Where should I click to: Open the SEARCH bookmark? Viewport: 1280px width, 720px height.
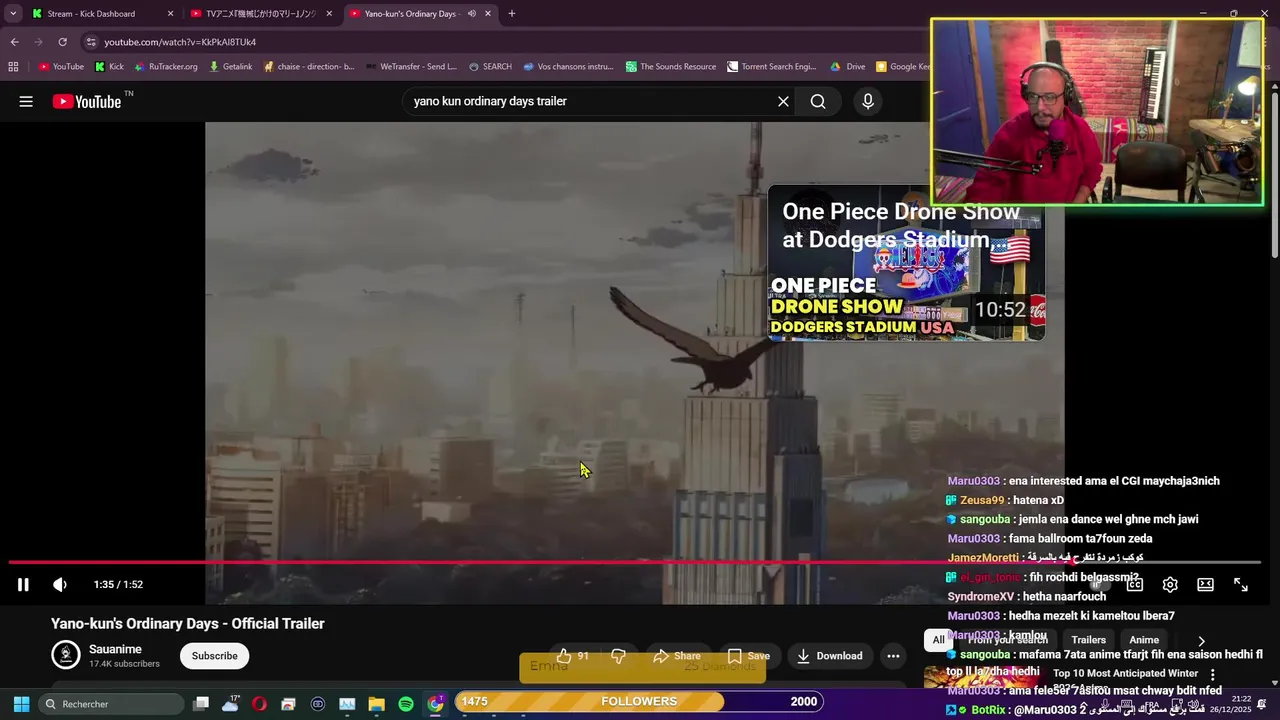(490, 67)
